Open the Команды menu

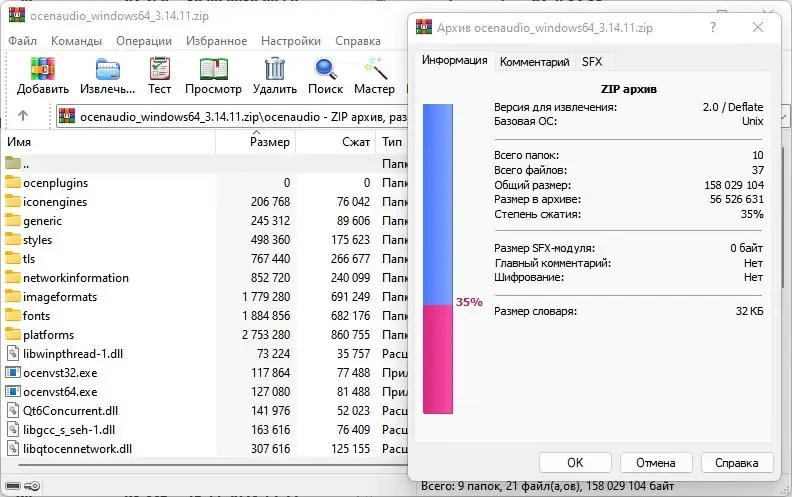(x=76, y=41)
